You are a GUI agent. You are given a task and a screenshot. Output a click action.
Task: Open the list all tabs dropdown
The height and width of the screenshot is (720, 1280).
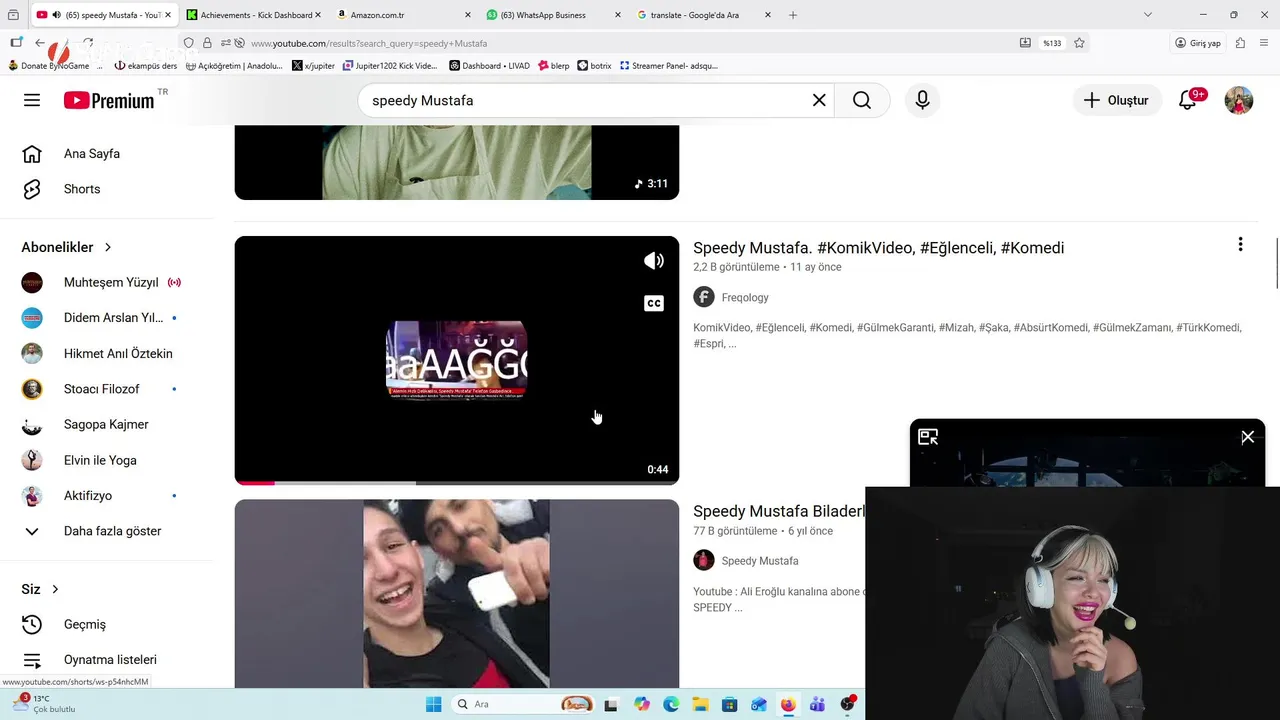[x=1148, y=15]
